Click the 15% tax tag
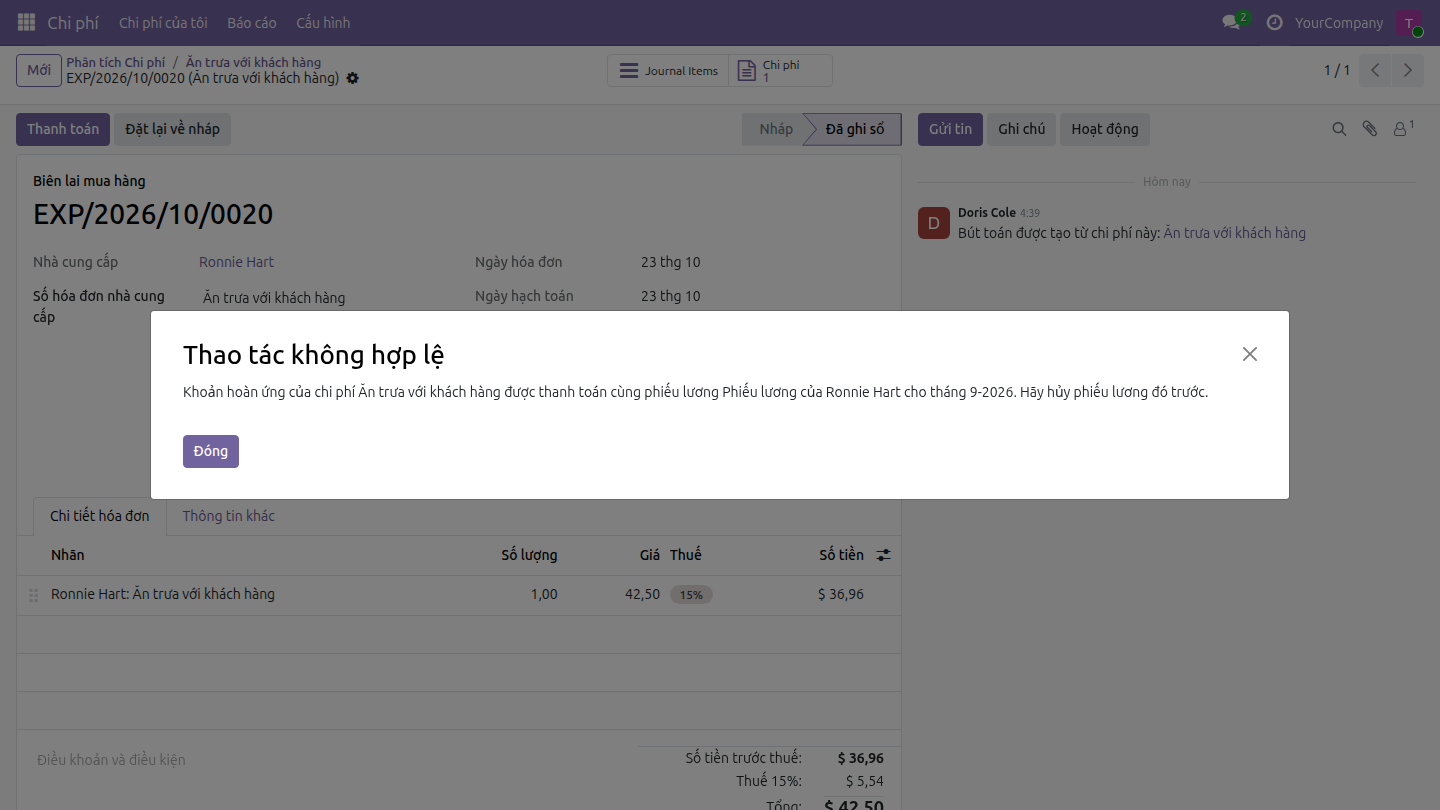 [x=691, y=595]
